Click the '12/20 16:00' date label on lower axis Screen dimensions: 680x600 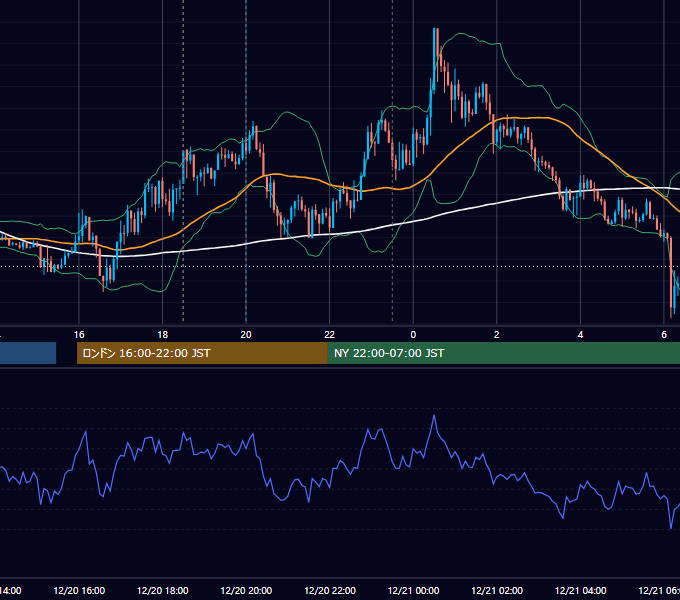(x=79, y=591)
